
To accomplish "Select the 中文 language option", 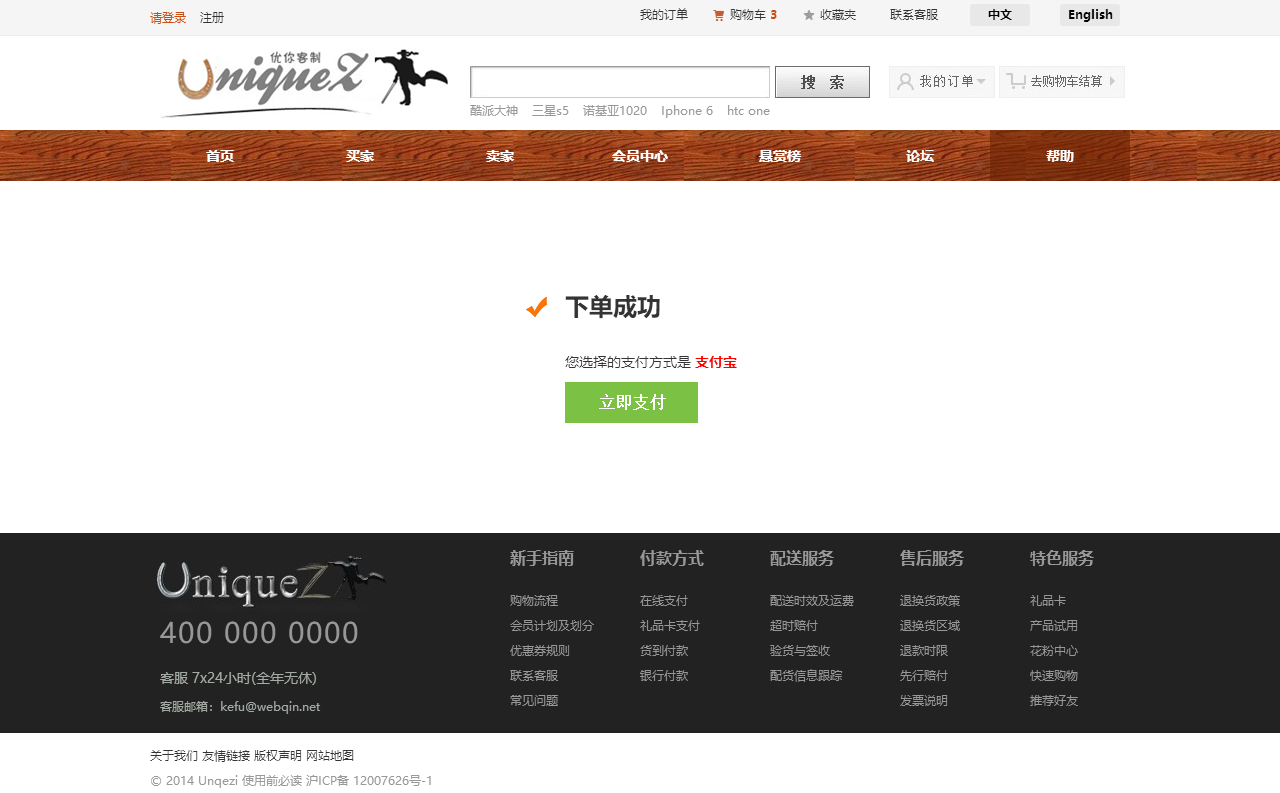I will [999, 15].
